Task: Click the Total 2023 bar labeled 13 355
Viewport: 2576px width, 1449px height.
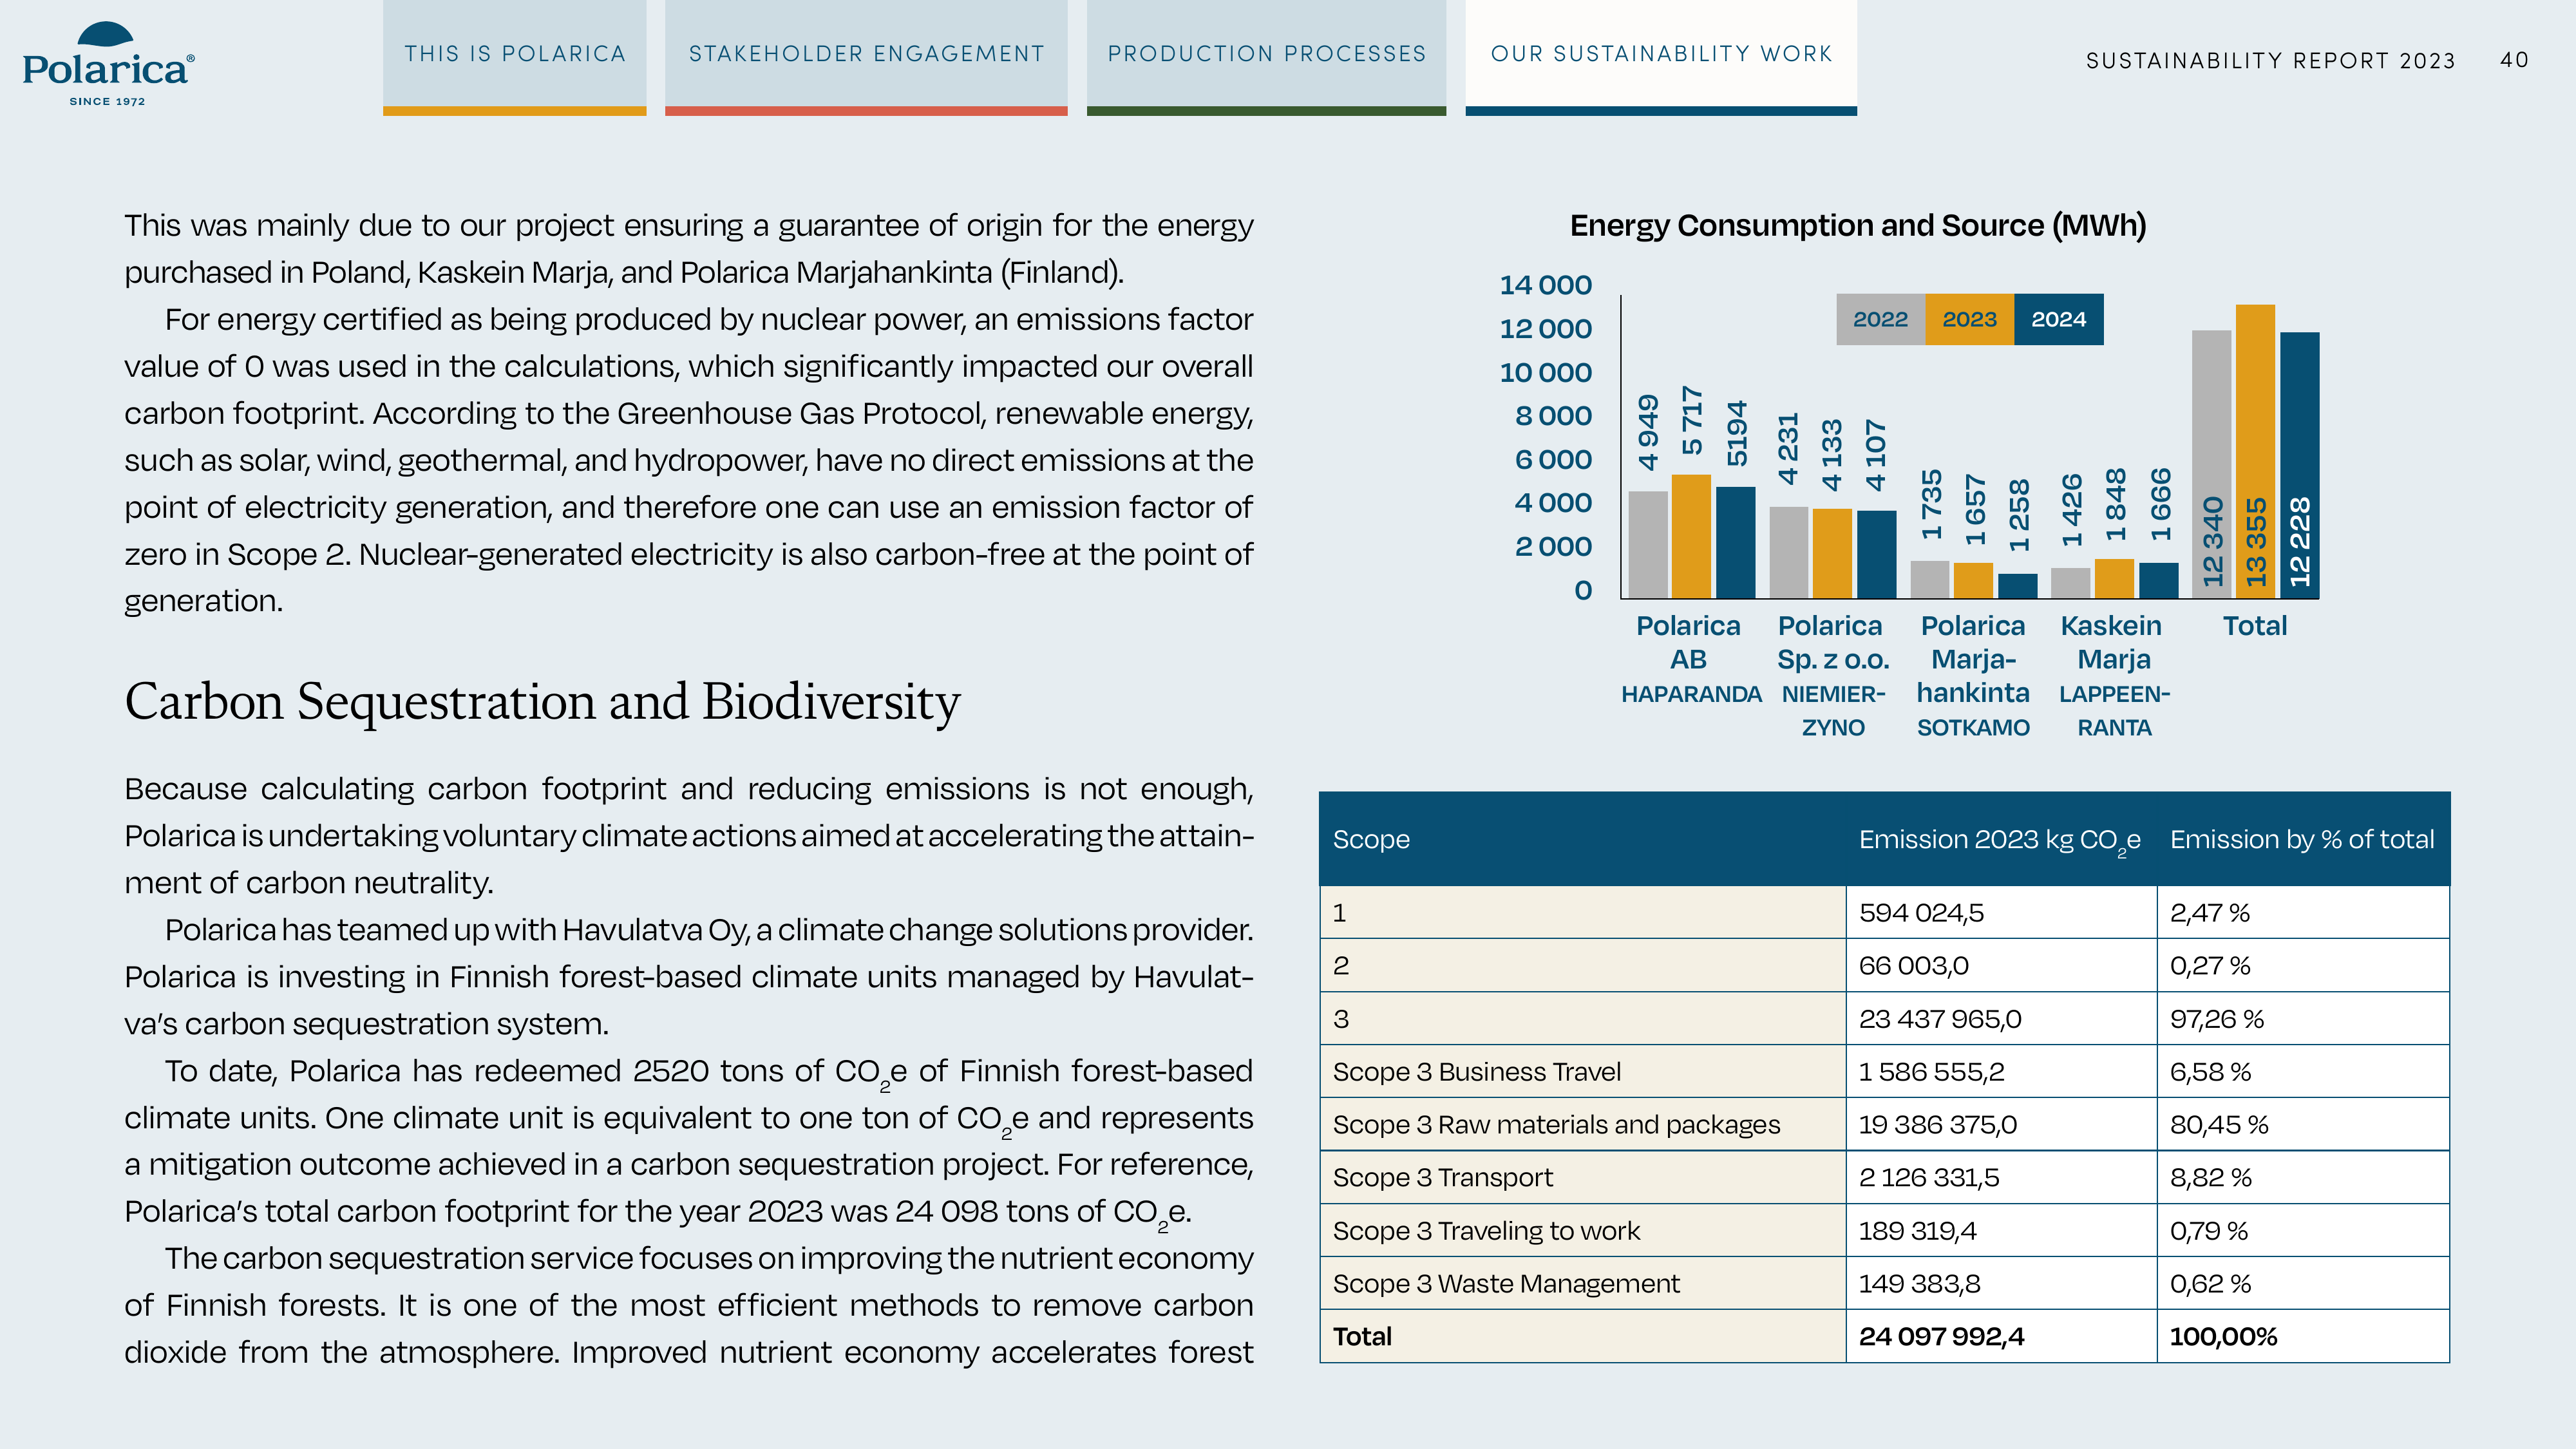Action: pyautogui.click(x=2255, y=452)
